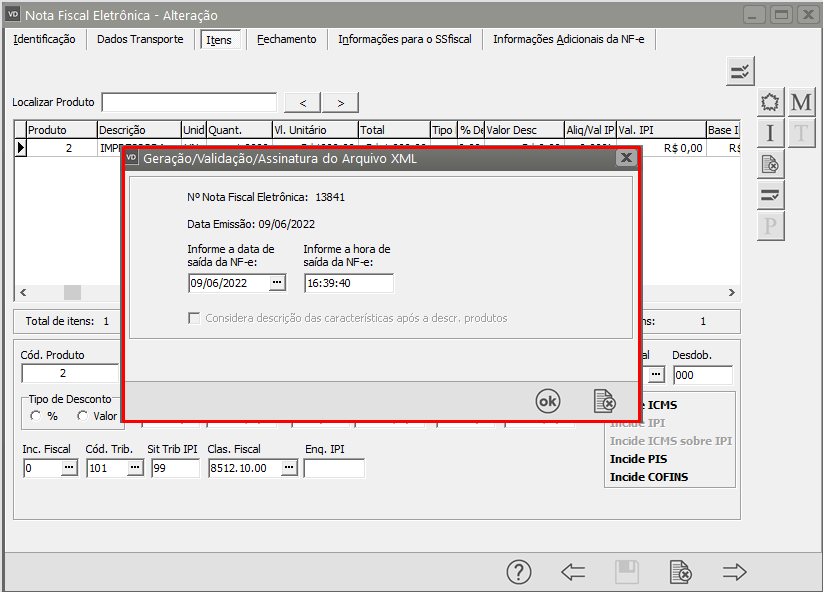Switch to the Fechamento tab
Image resolution: width=823 pixels, height=592 pixels.
(x=286, y=39)
